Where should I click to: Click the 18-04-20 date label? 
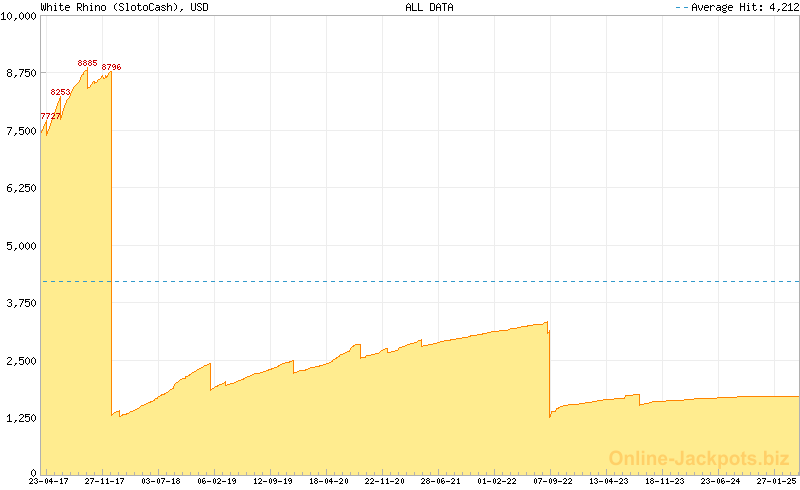329,481
